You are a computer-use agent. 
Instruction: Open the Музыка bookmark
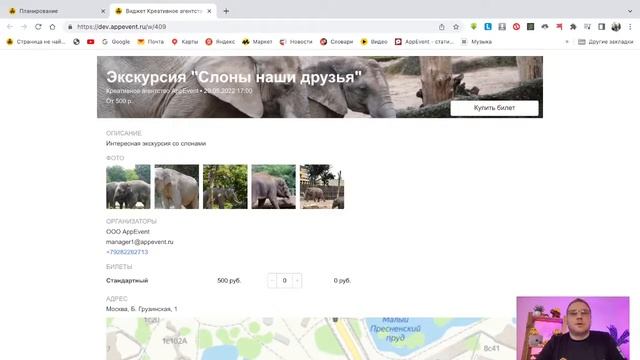tap(476, 42)
